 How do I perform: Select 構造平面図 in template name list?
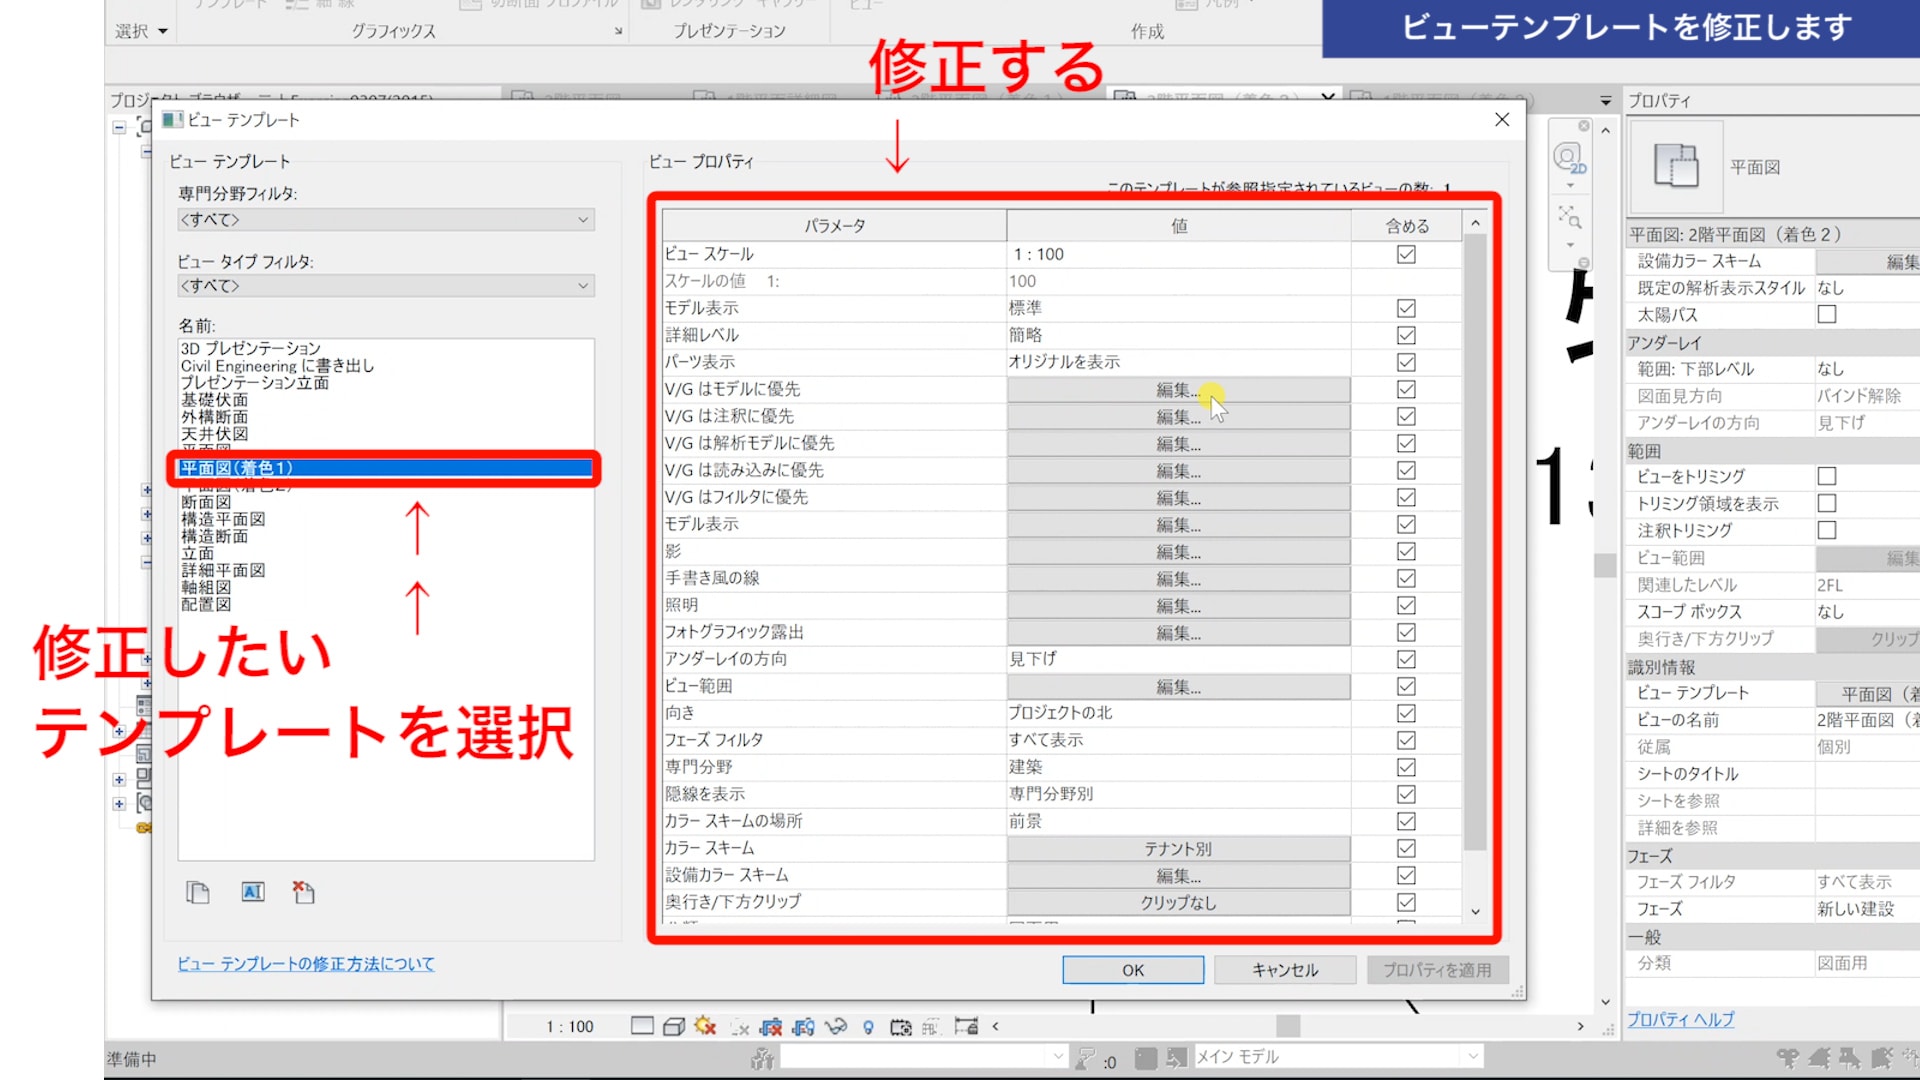pyautogui.click(x=223, y=519)
